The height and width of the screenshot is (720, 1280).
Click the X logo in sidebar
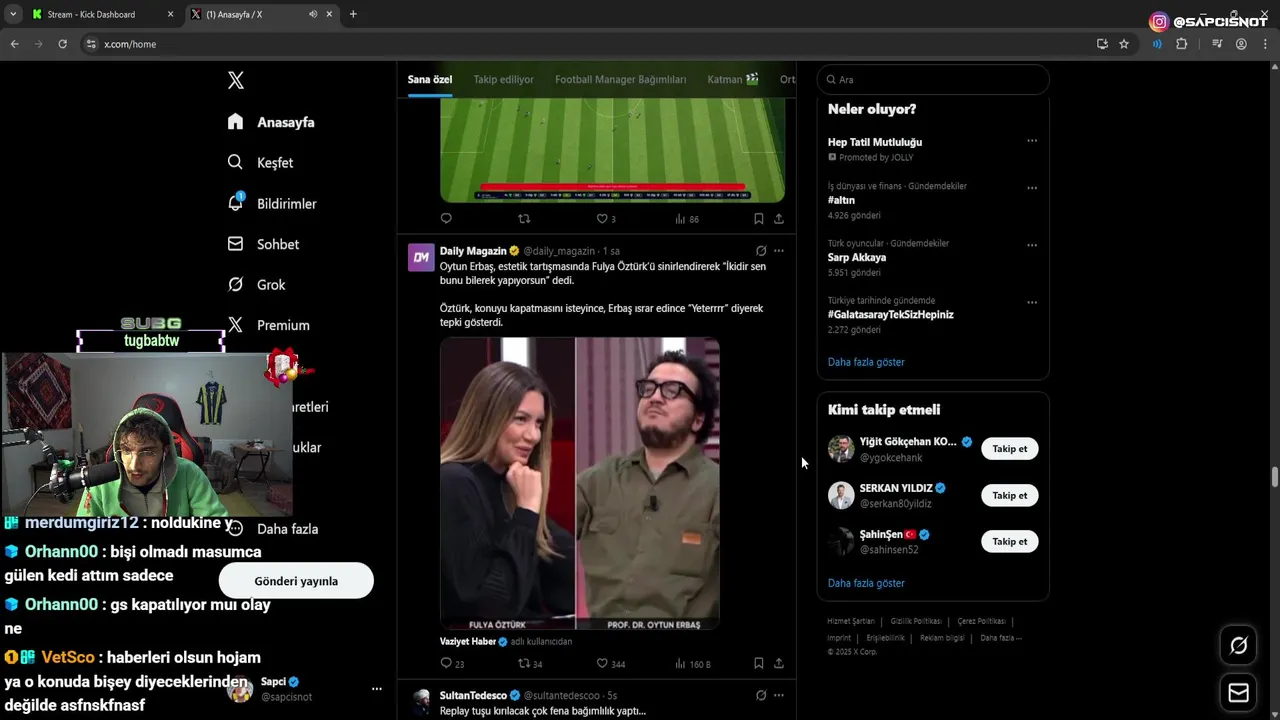click(236, 81)
